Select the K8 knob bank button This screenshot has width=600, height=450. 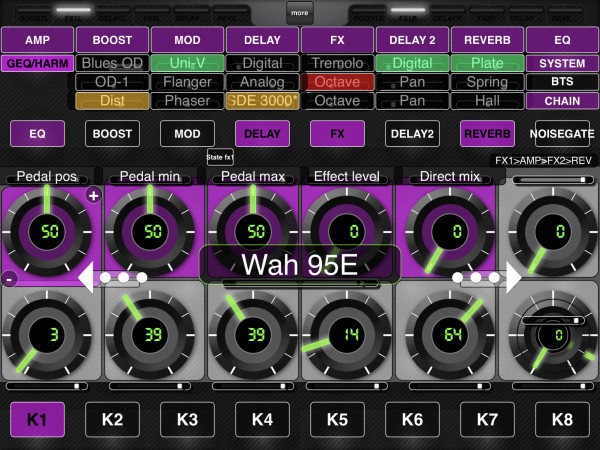pos(562,419)
